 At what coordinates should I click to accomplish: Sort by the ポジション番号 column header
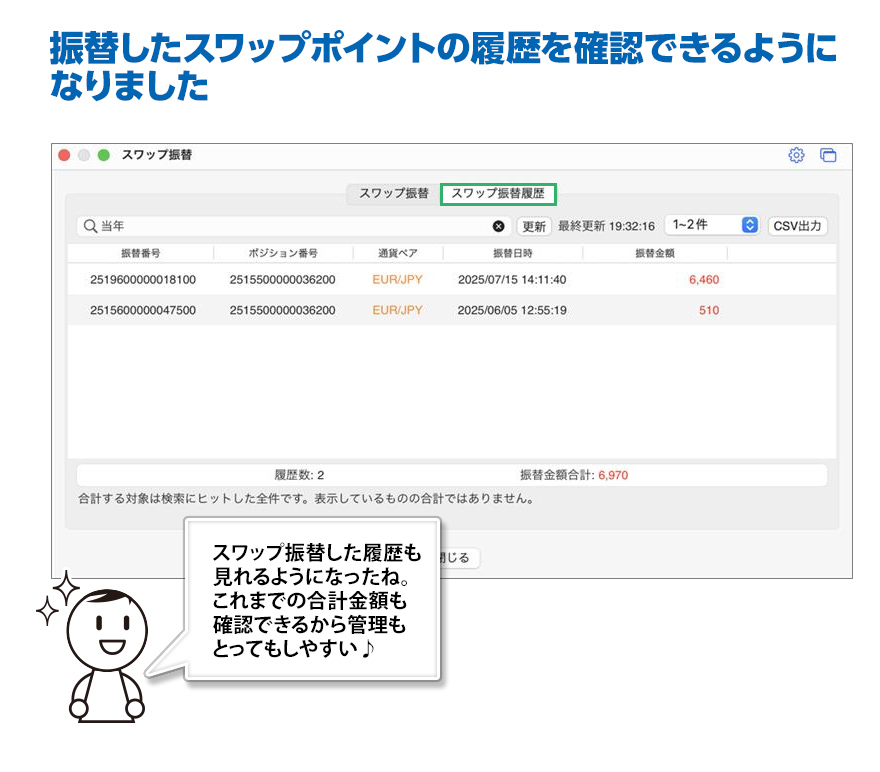click(282, 253)
